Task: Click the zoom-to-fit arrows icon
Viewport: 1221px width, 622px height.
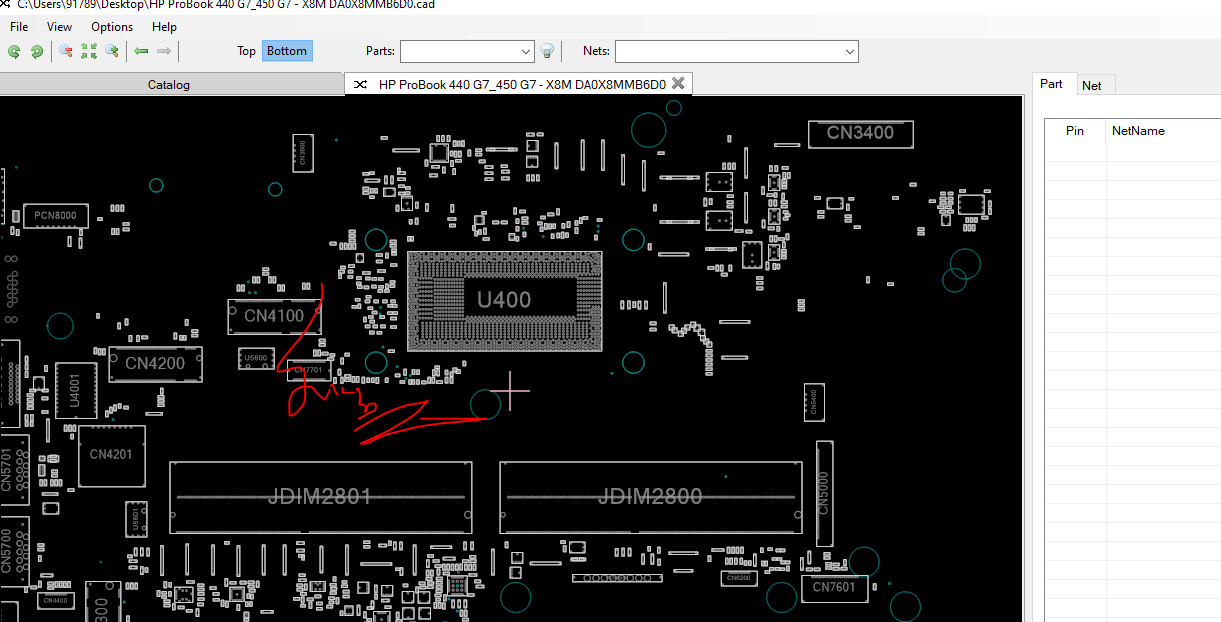Action: [x=89, y=51]
